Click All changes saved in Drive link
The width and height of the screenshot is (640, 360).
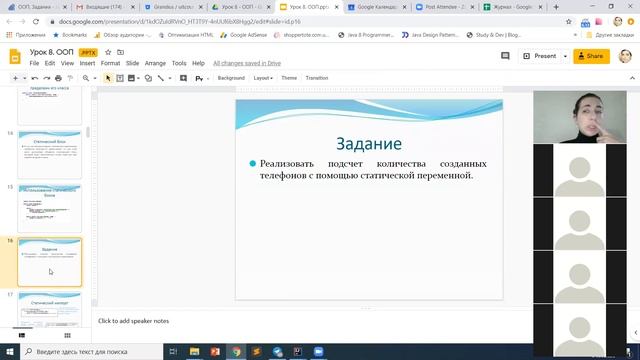[247, 63]
